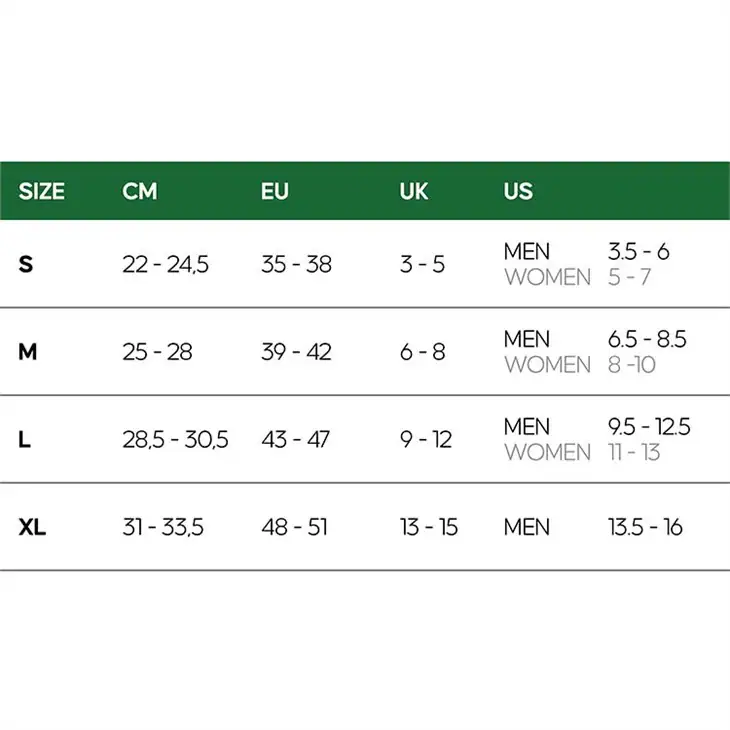Viewport: 730px width, 730px height.
Task: Click the 43 - 47 EU value
Action: click(295, 440)
